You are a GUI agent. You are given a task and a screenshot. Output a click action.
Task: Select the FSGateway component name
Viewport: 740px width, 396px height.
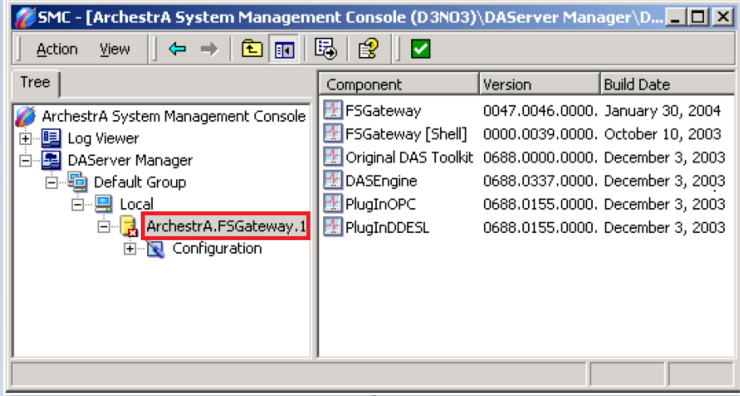[x=383, y=111]
